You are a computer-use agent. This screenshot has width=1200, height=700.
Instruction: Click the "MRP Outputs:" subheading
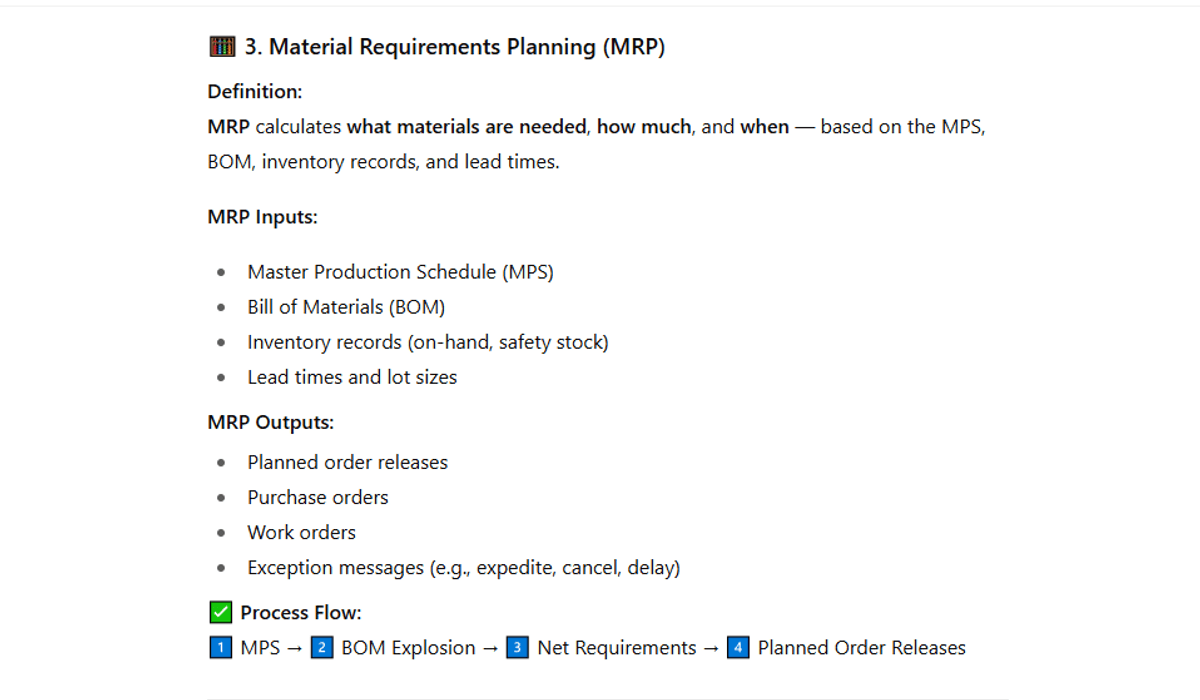pyautogui.click(x=270, y=422)
